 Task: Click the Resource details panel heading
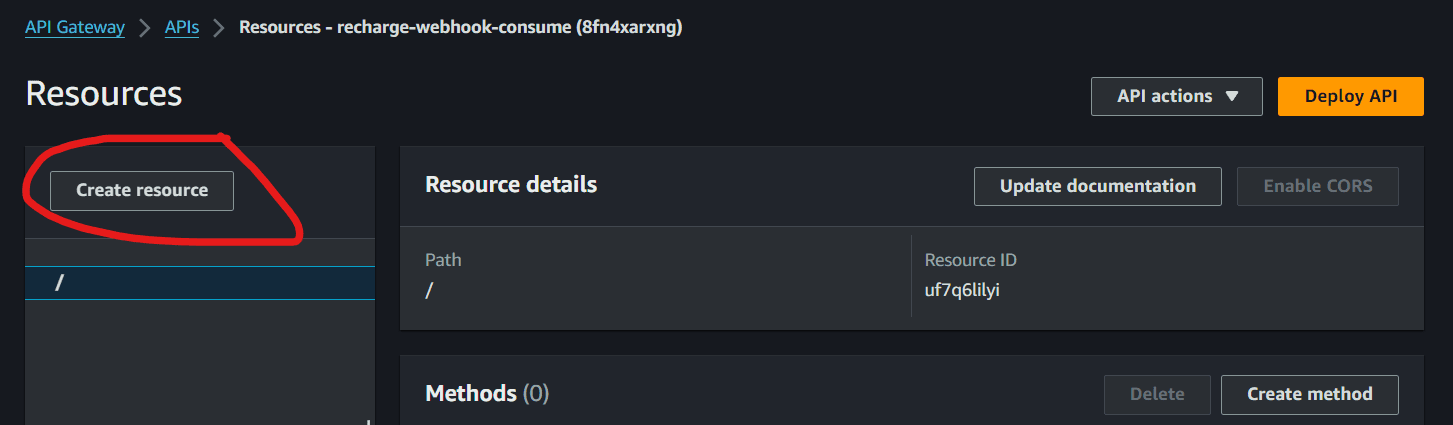511,185
